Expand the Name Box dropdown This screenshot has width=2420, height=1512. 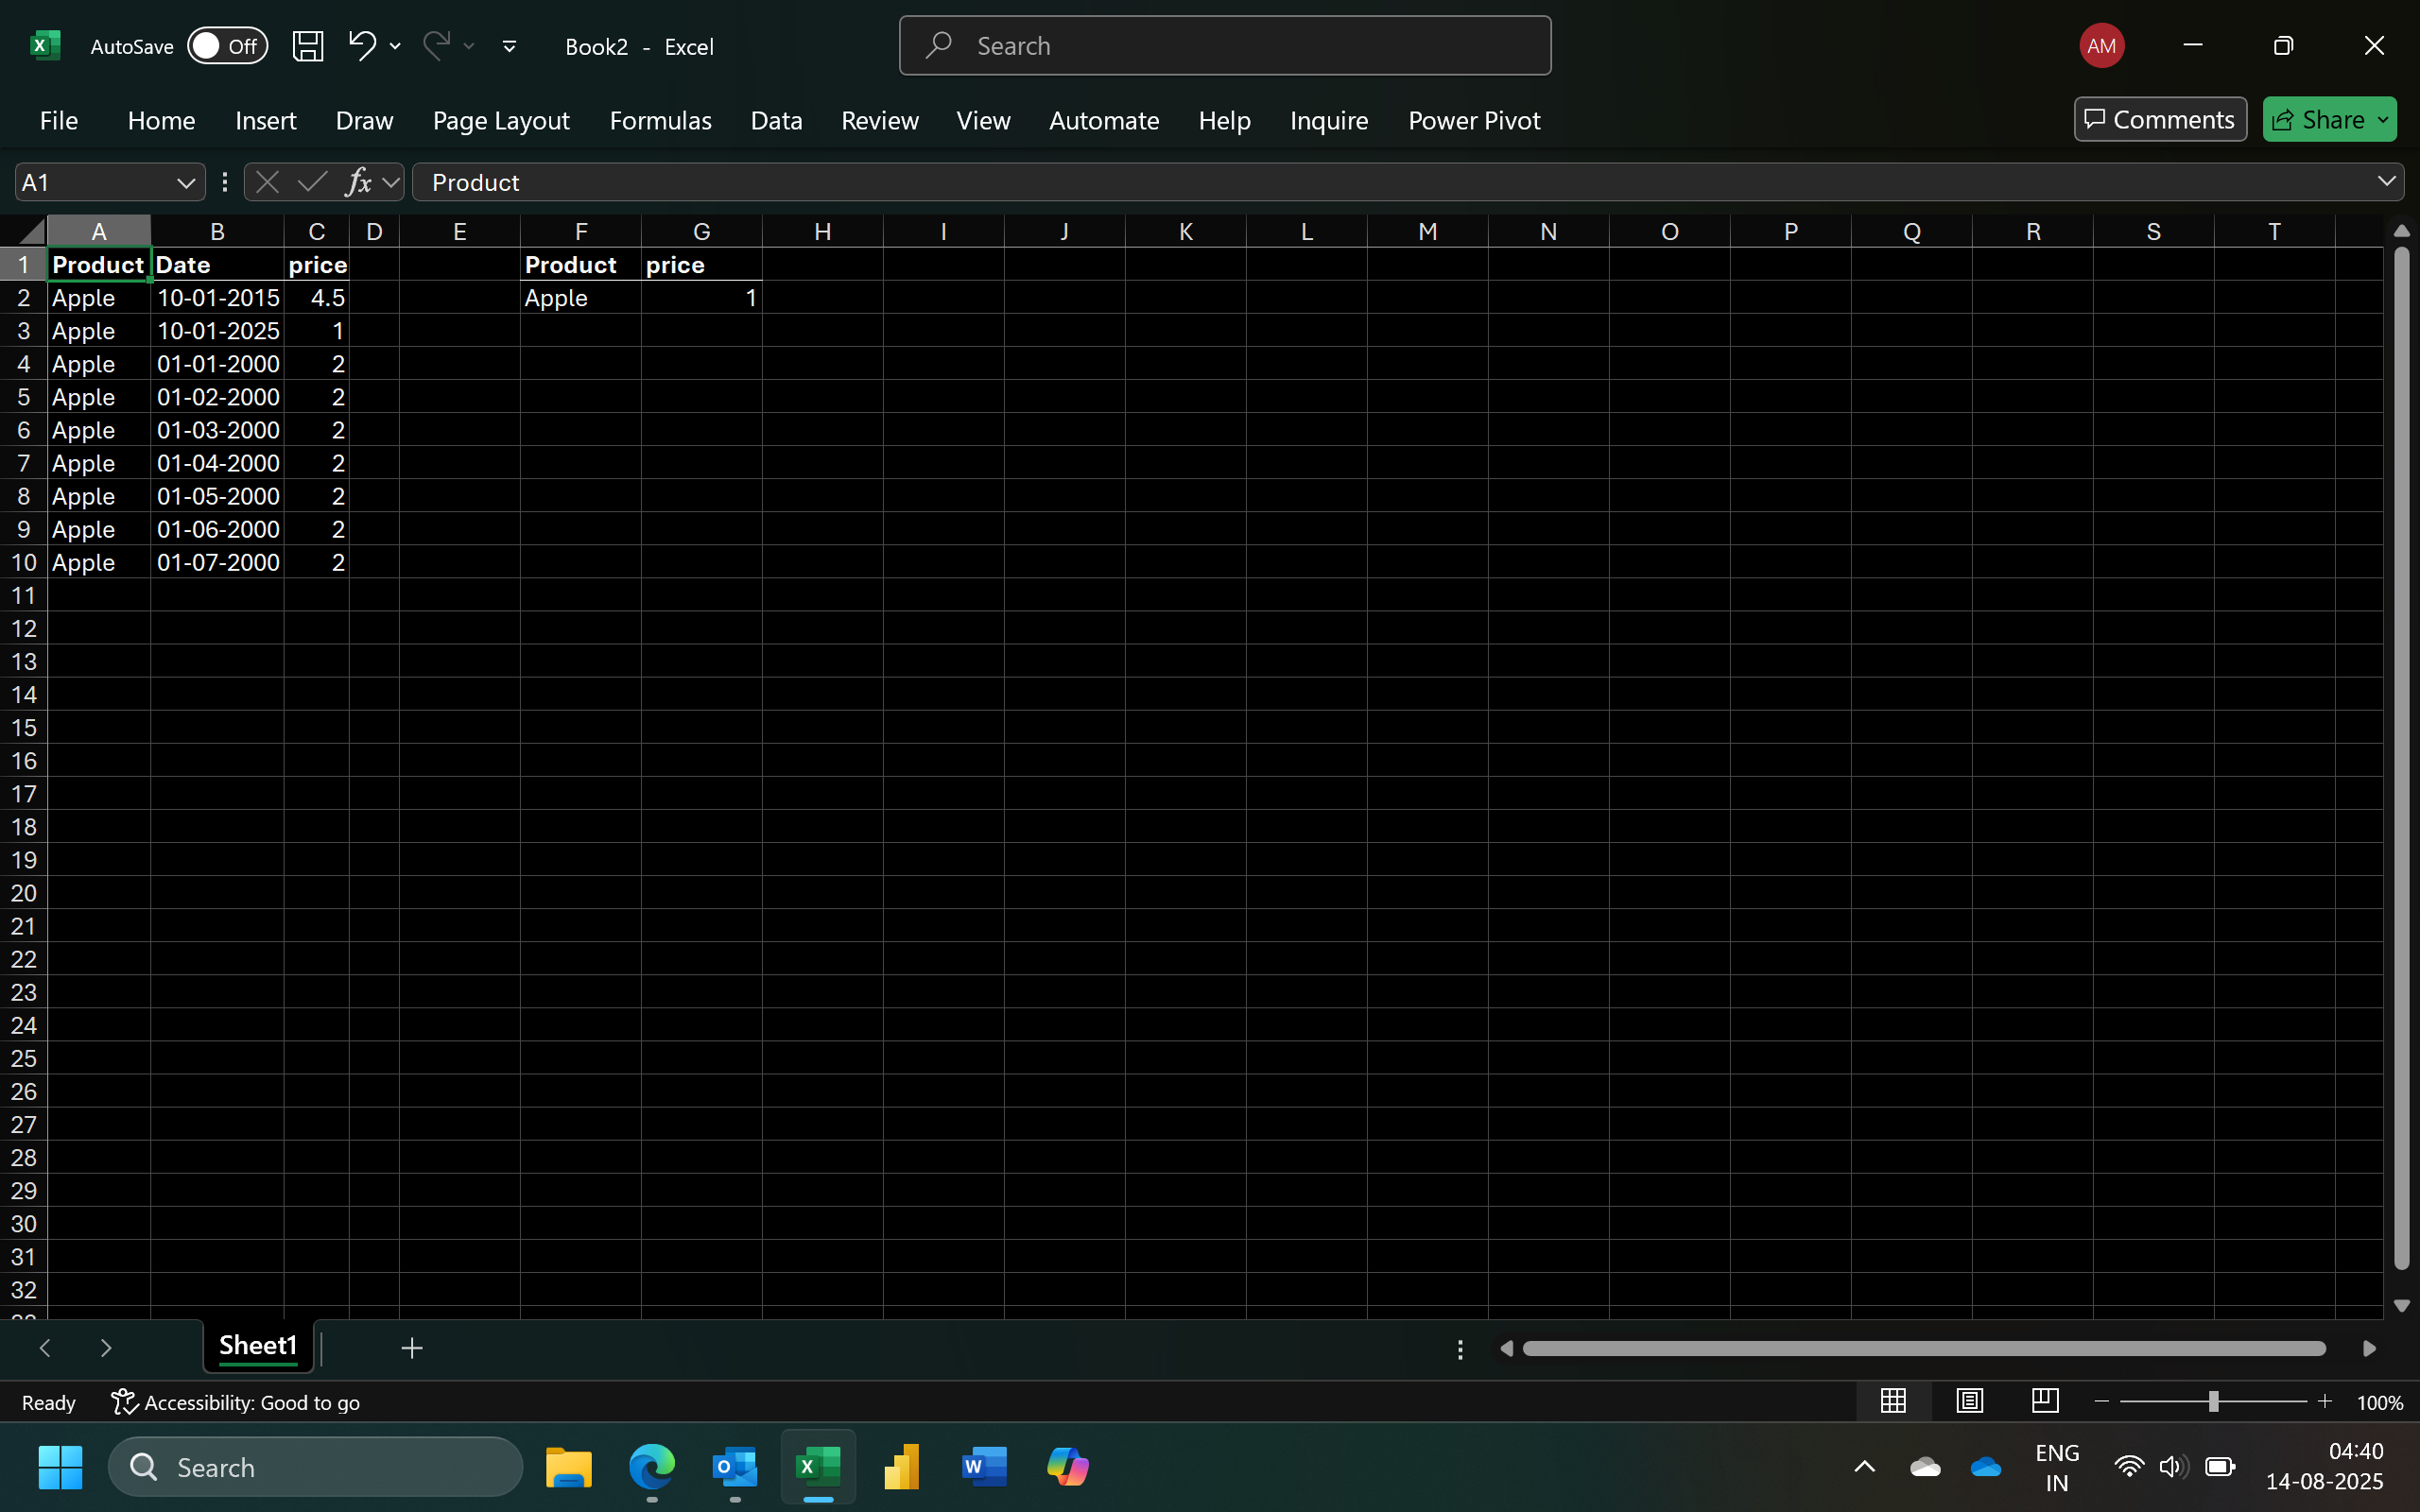[185, 182]
